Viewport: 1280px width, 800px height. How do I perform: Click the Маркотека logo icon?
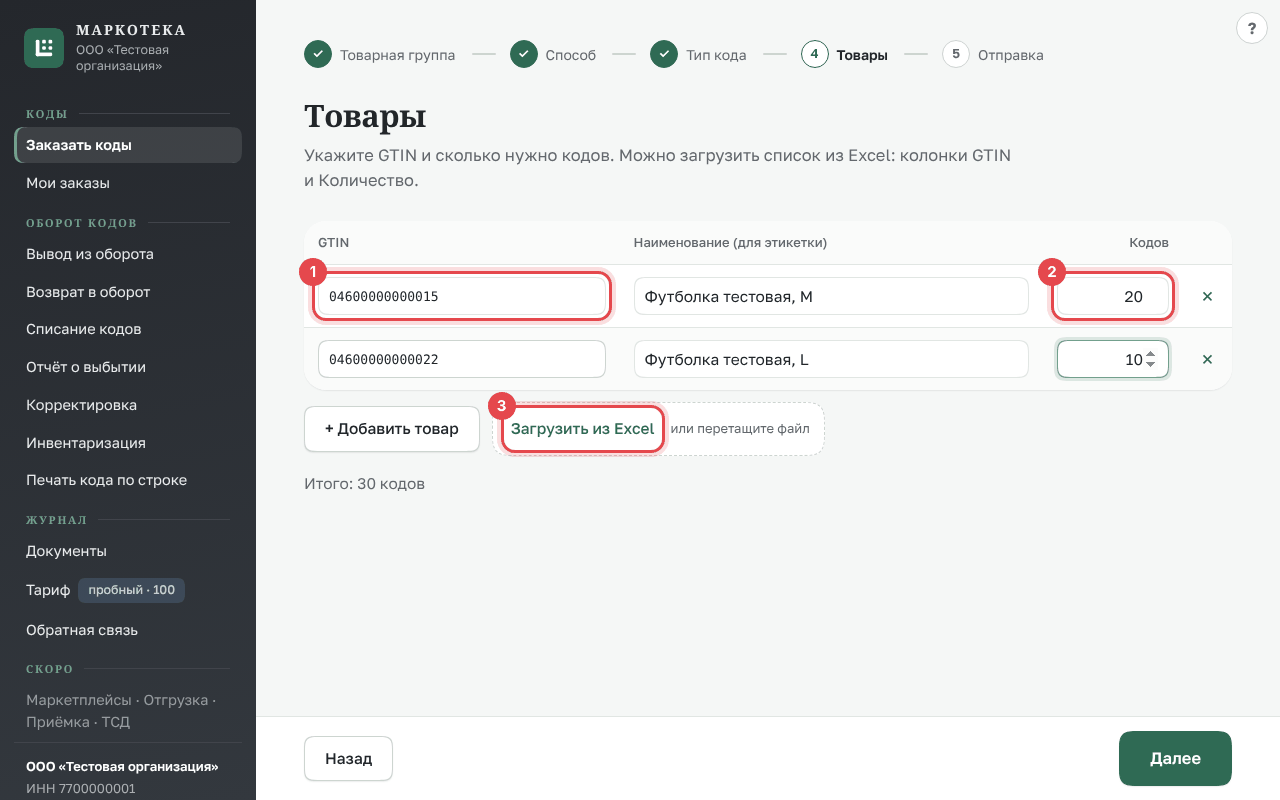44,48
